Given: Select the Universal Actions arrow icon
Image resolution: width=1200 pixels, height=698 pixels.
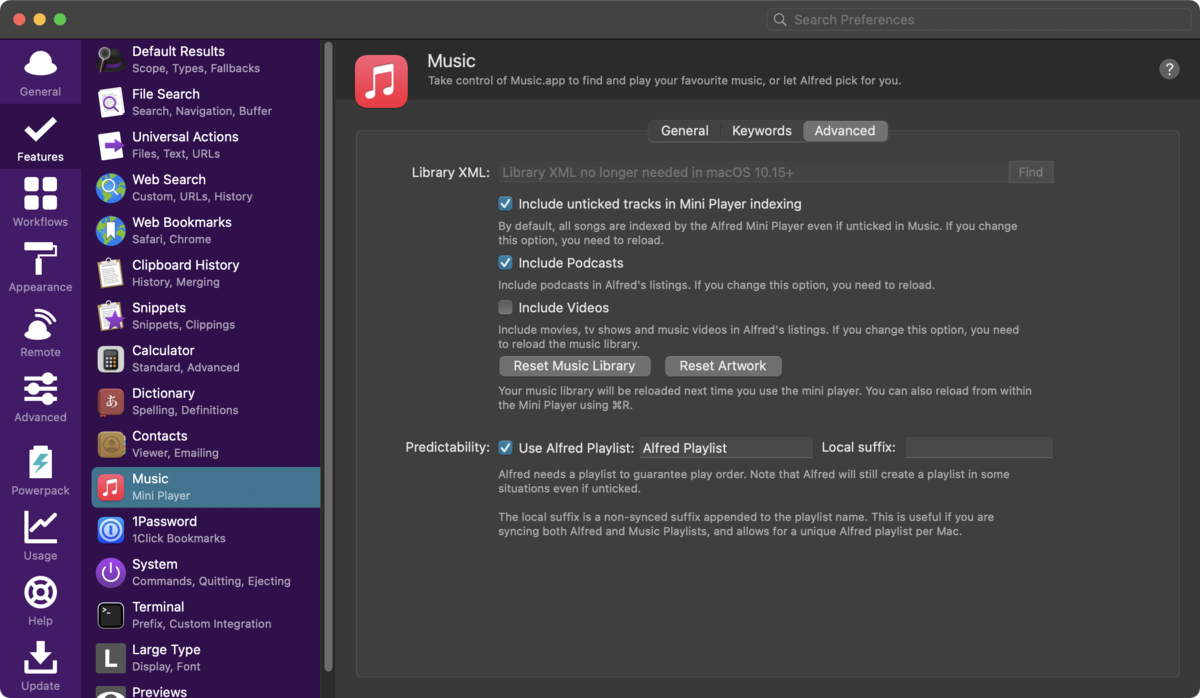Looking at the screenshot, I should [111, 145].
